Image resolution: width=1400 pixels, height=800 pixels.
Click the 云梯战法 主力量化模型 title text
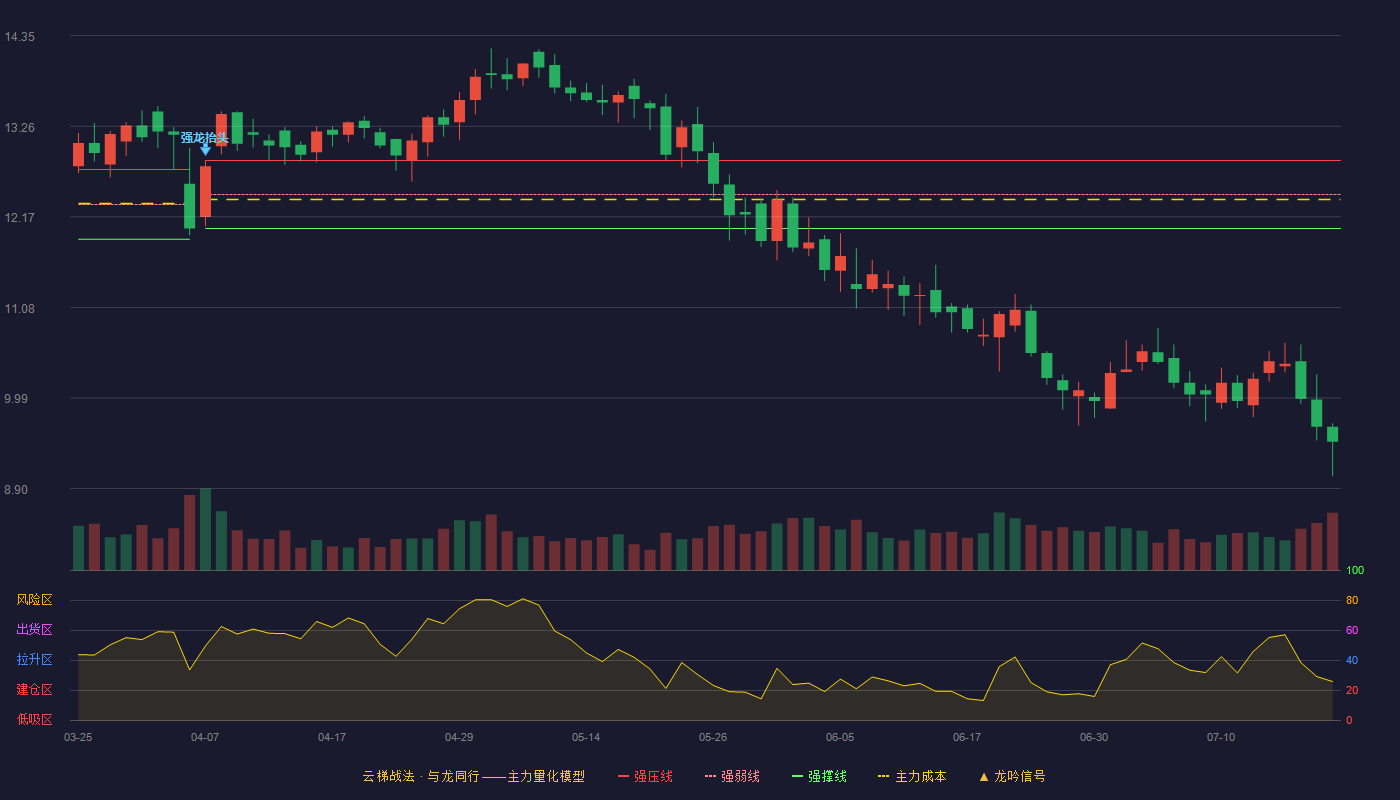tap(474, 776)
